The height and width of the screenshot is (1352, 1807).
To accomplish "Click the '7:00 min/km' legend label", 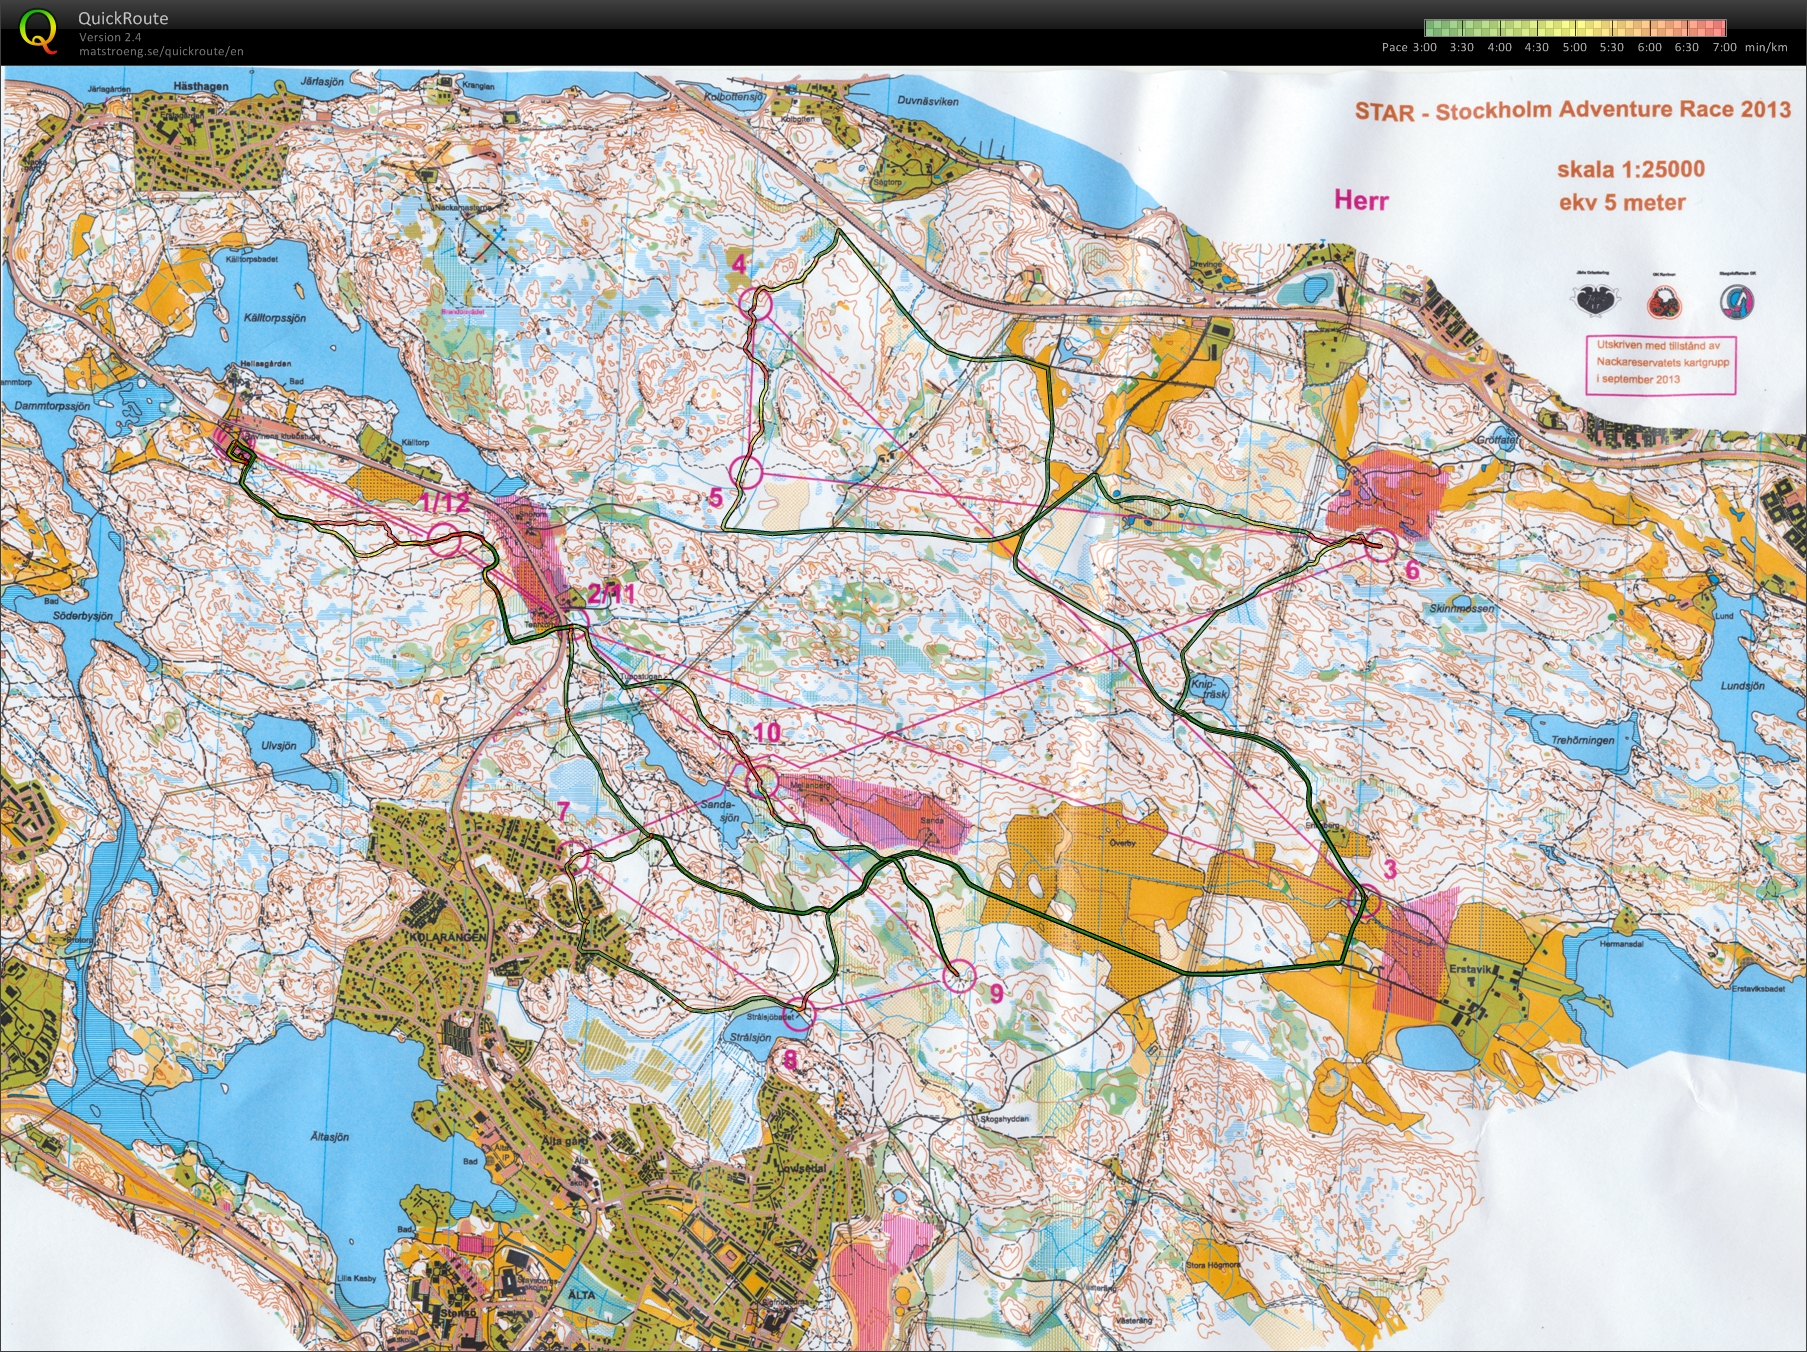I will [1749, 47].
